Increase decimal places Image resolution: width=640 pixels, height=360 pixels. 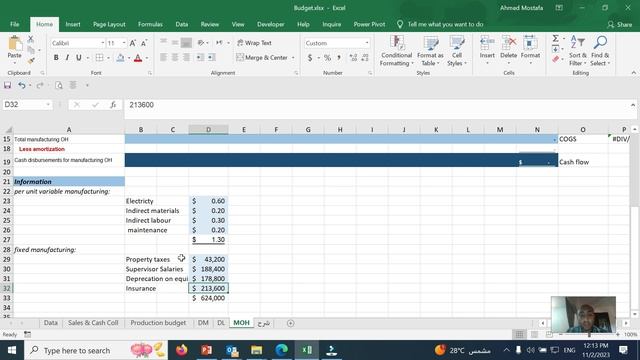pyautogui.click(x=353, y=58)
